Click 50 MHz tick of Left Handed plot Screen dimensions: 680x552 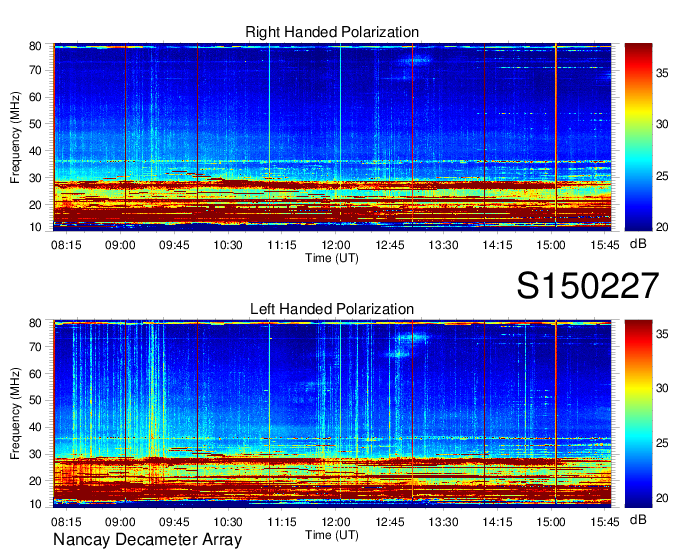[x=35, y=400]
